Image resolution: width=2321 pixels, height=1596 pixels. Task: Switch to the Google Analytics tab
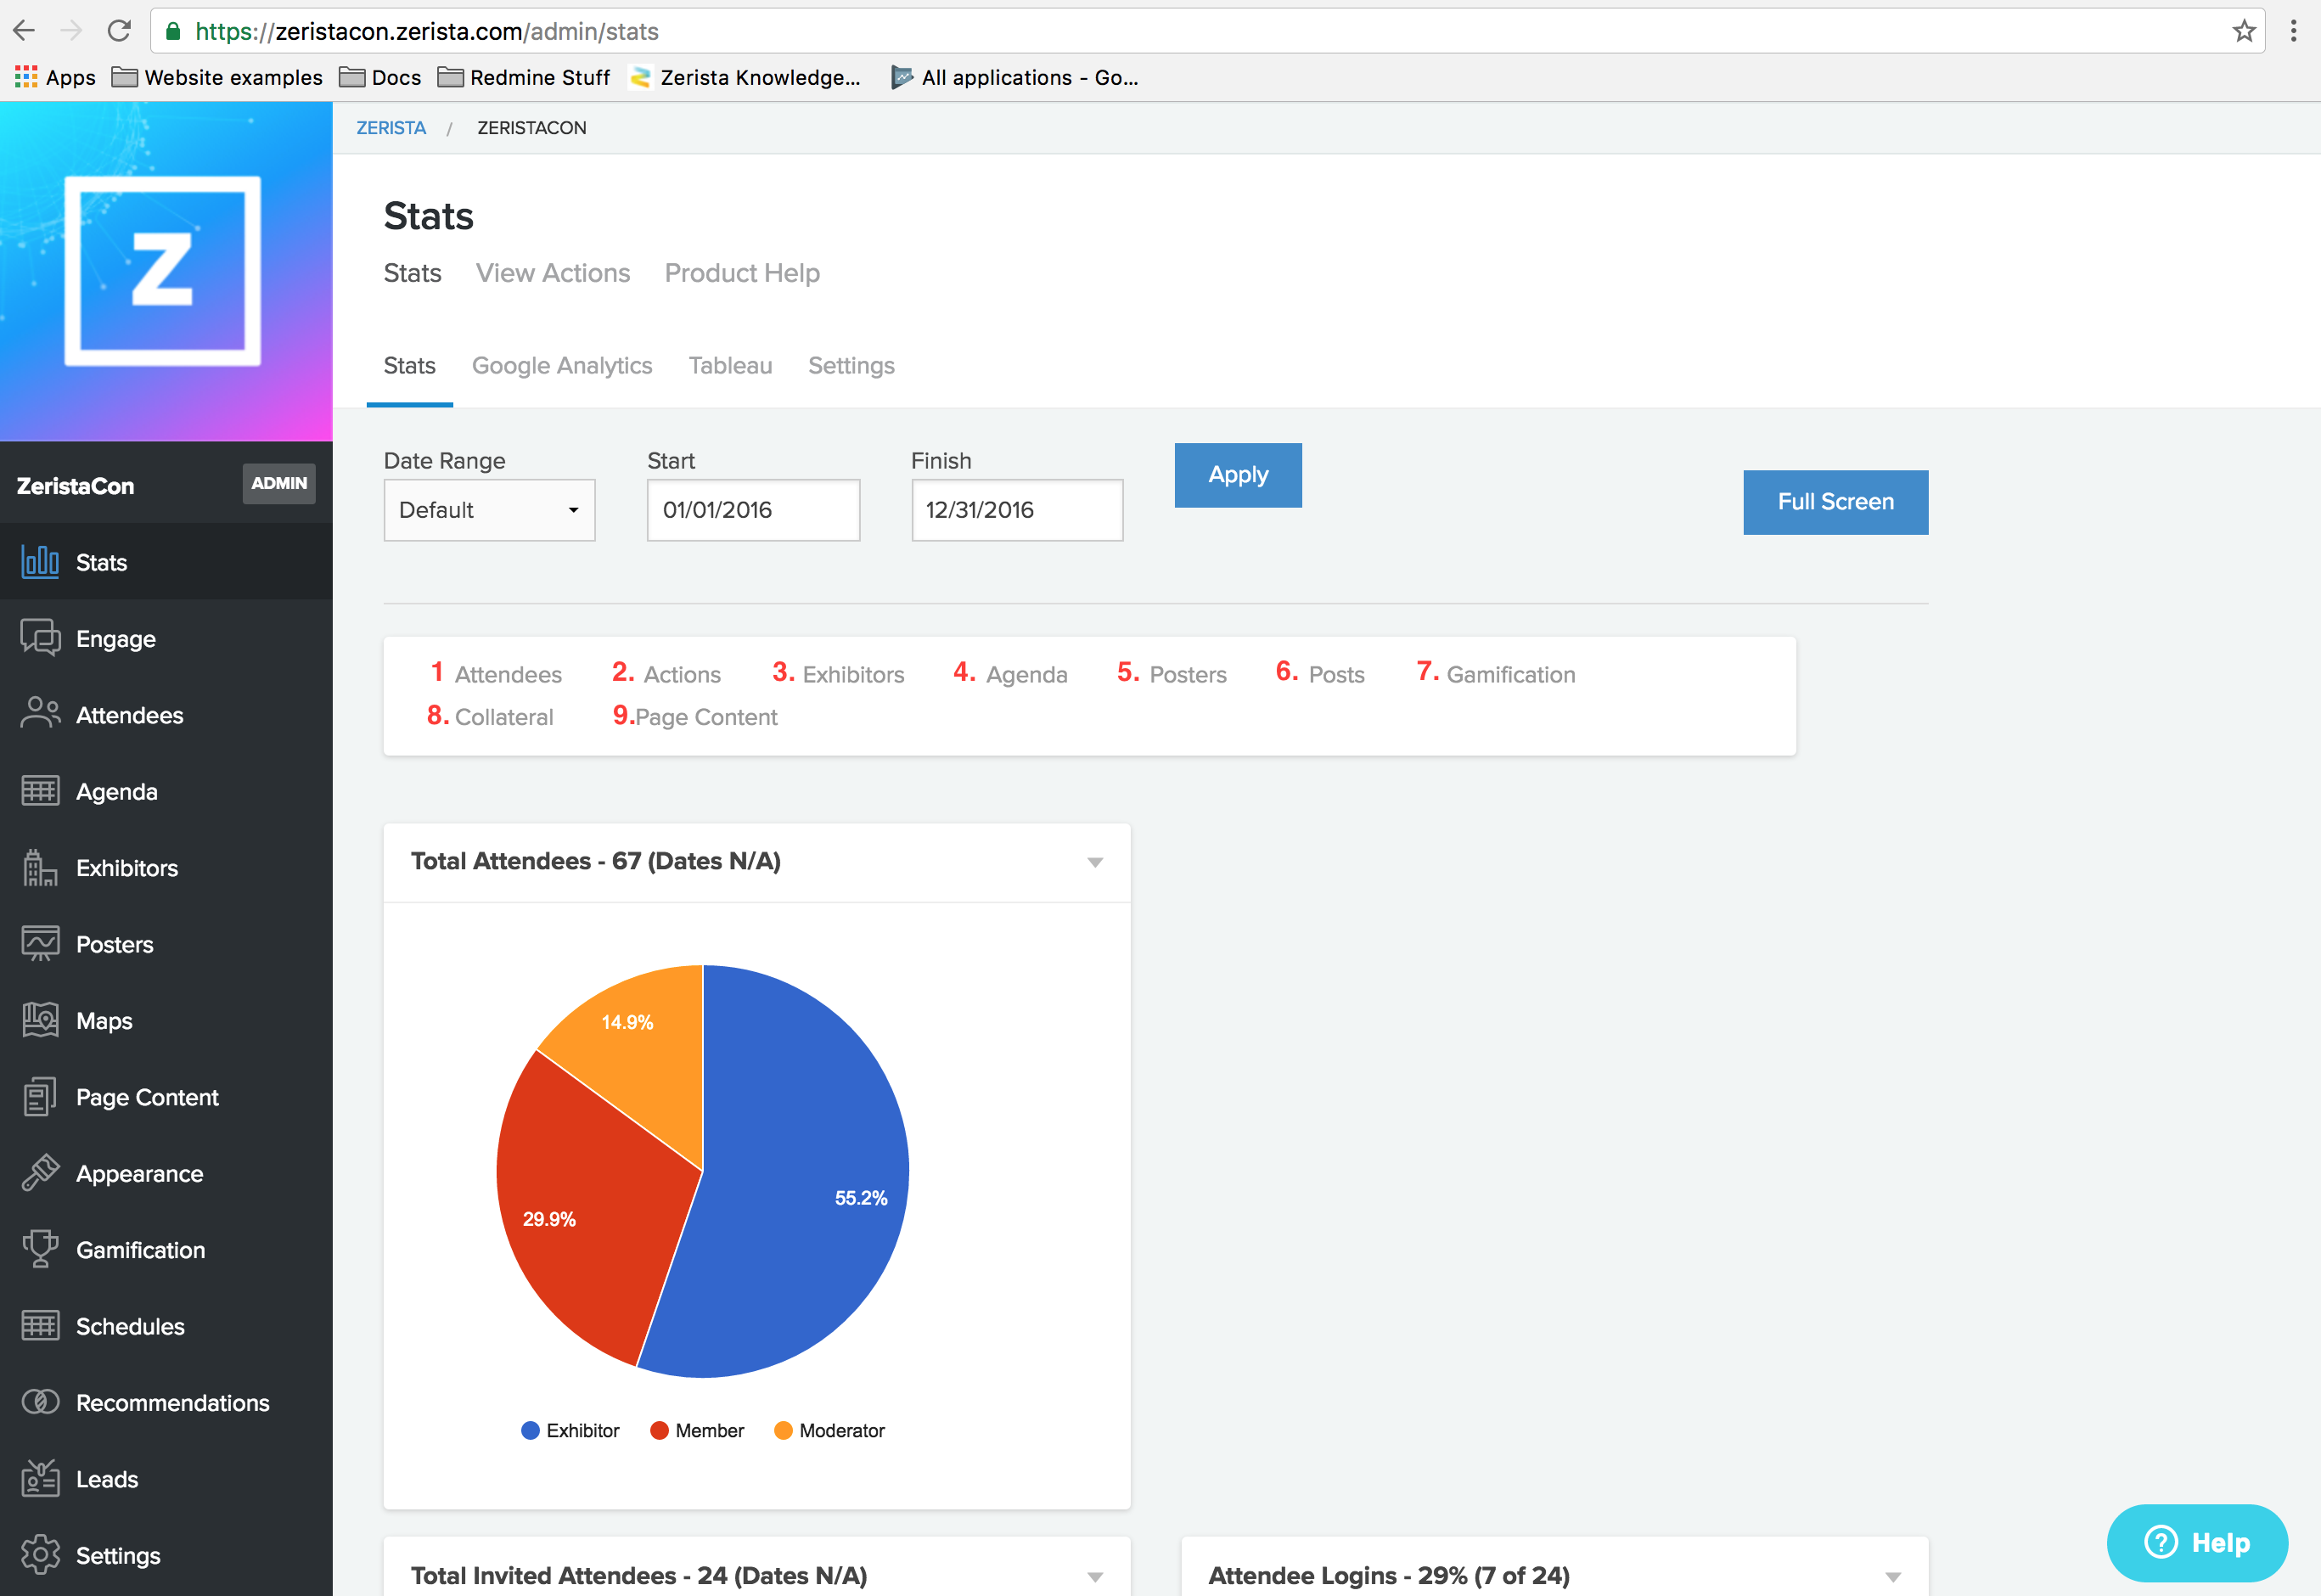tap(562, 366)
